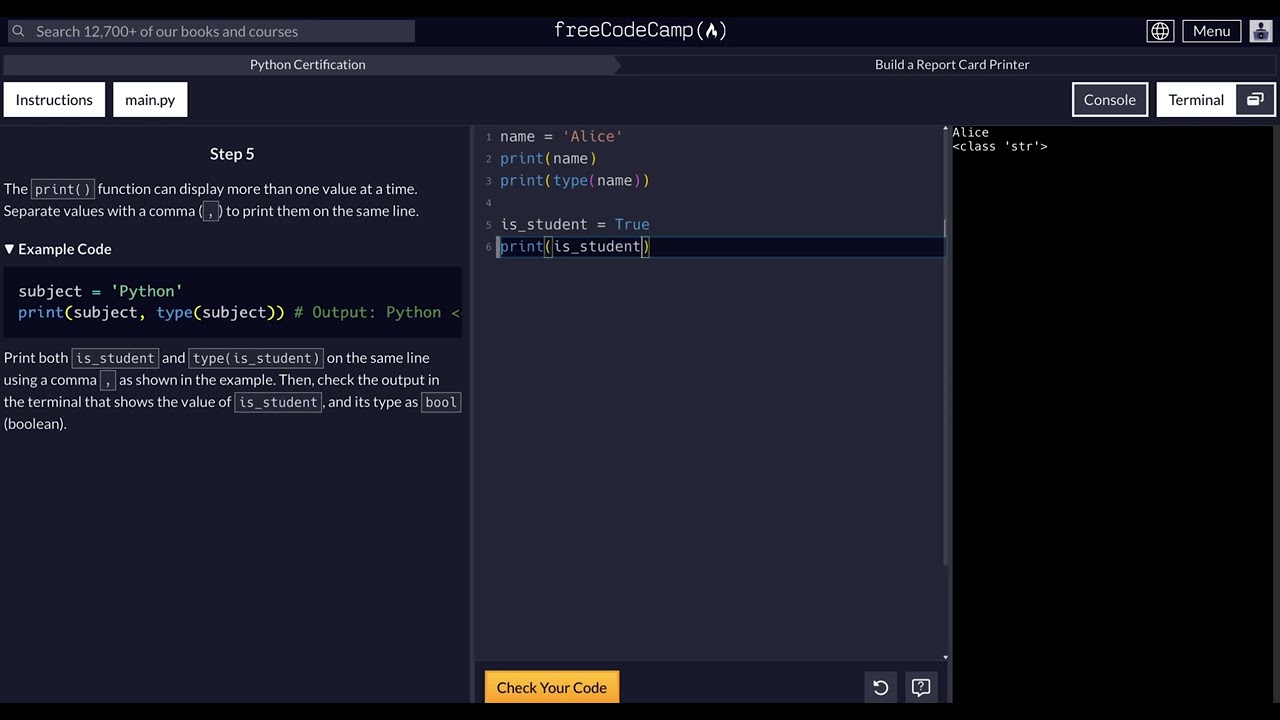Go to Python Certification breadcrumb
The width and height of the screenshot is (1280, 720).
[x=308, y=64]
